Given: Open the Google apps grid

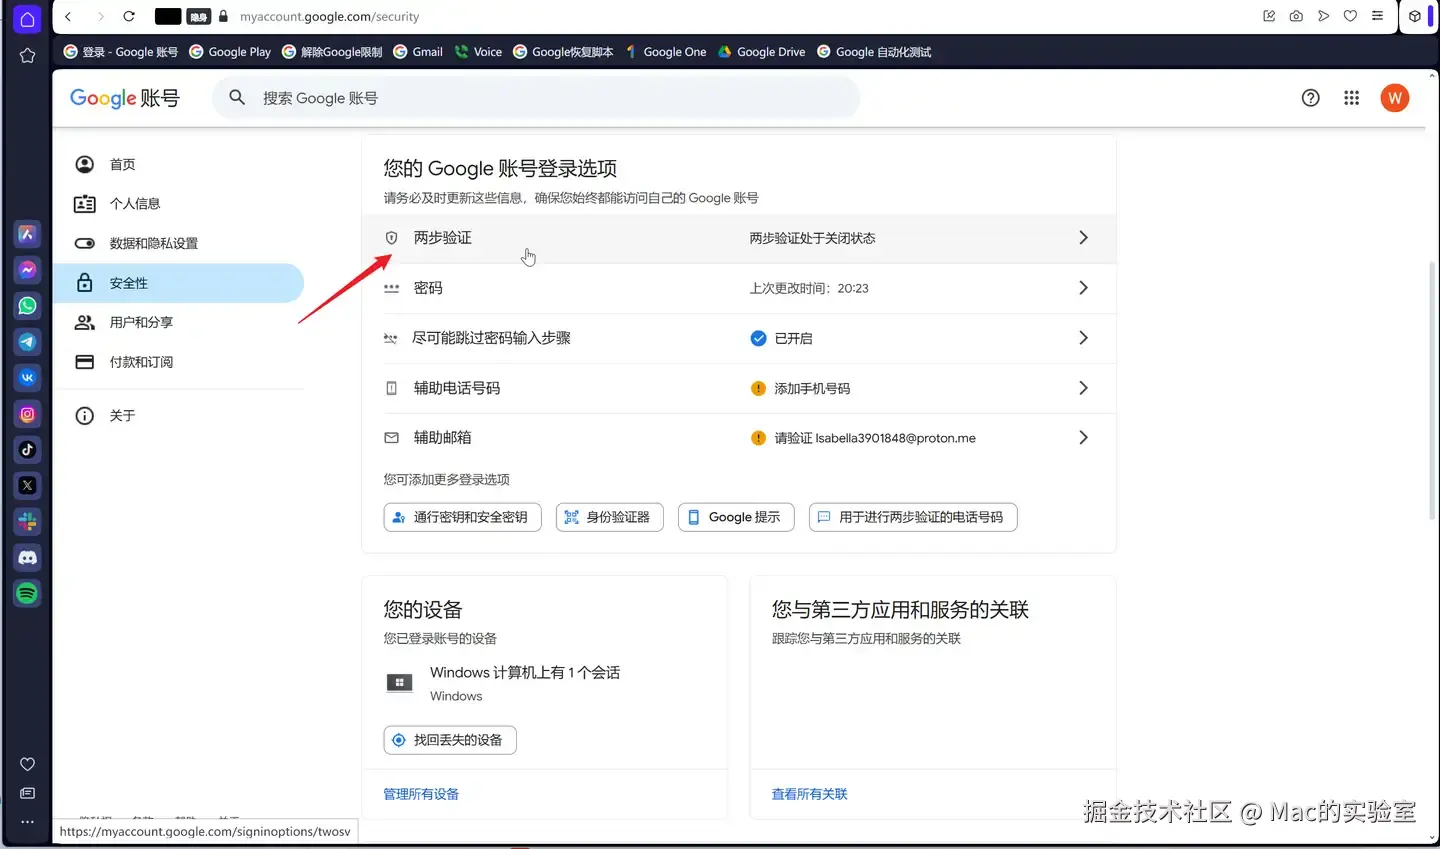Looking at the screenshot, I should [x=1351, y=98].
